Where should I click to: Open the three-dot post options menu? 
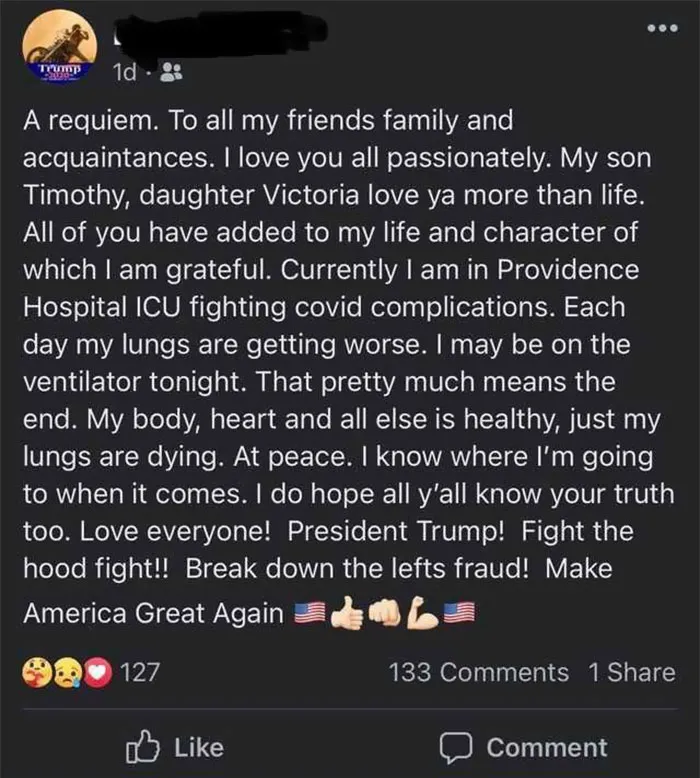click(663, 28)
